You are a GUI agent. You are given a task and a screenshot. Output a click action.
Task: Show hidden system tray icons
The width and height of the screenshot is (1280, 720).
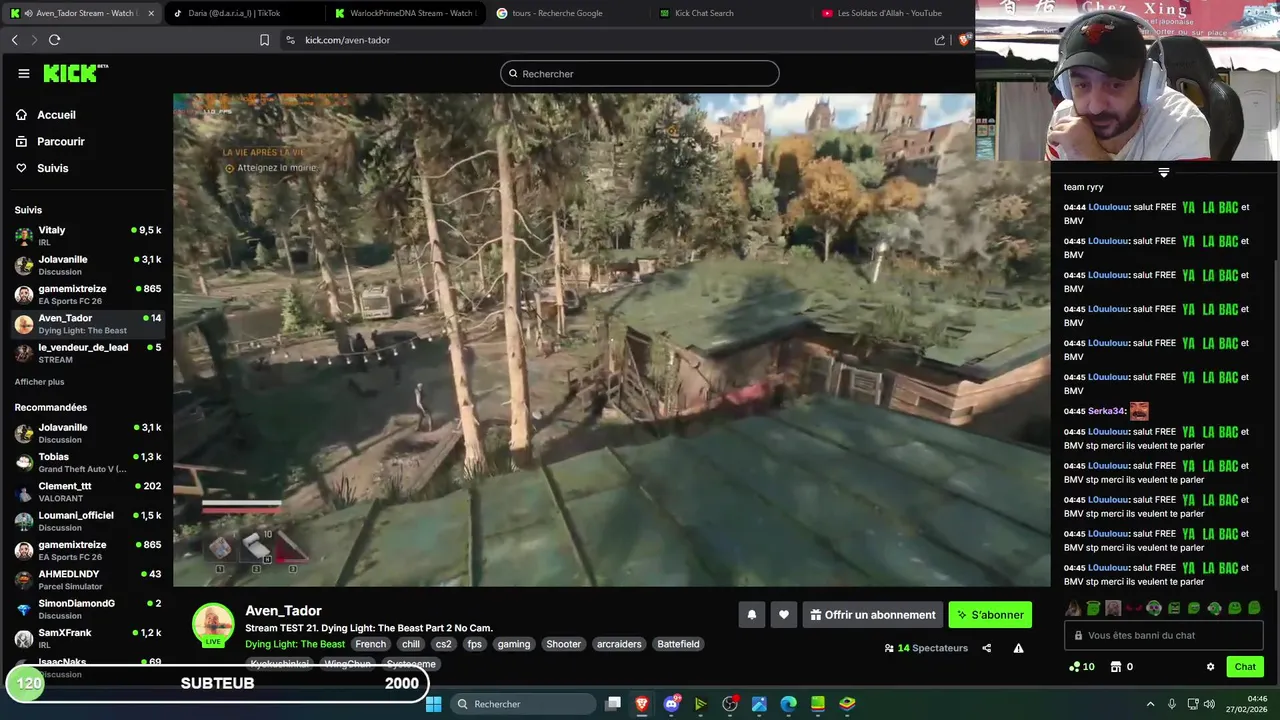tap(1150, 704)
